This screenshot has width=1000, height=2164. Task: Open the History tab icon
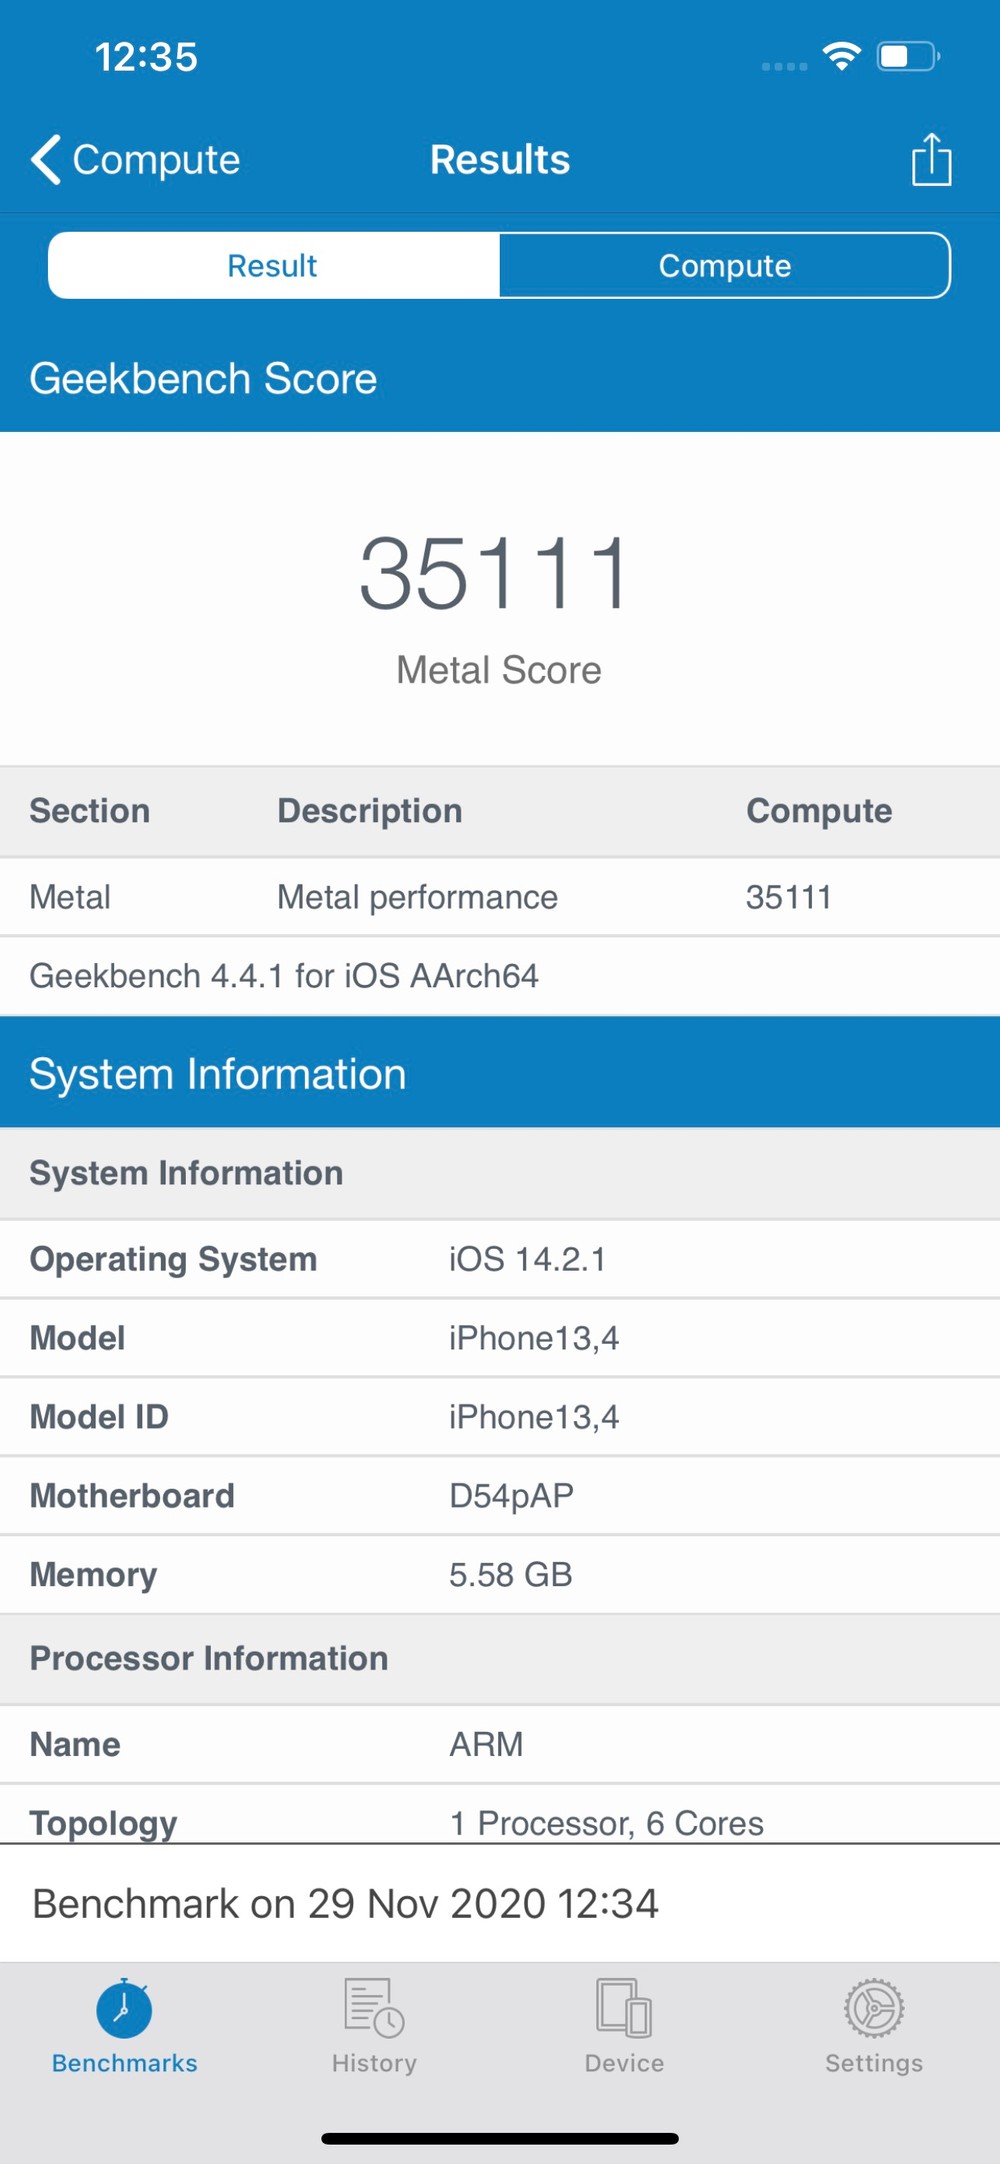coord(374,2009)
